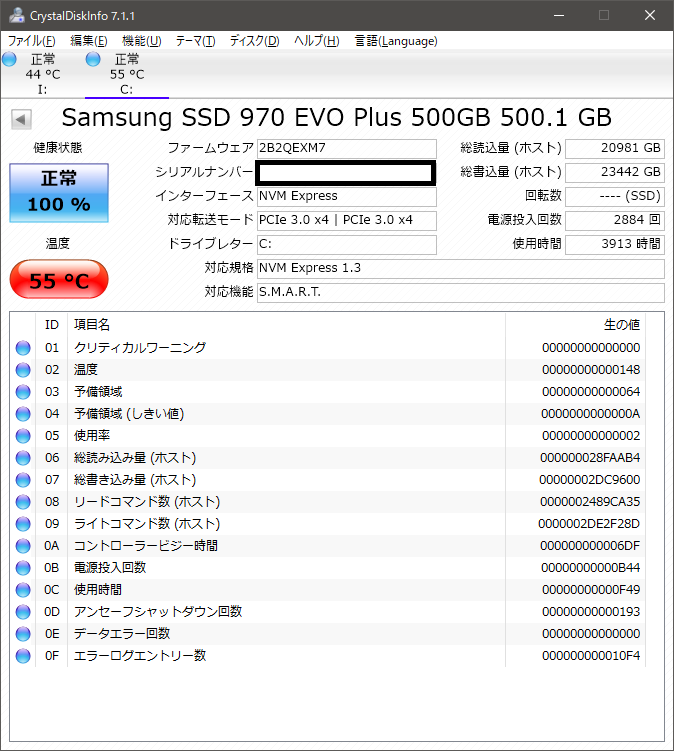Click status orb for クリティカルワーニング row
This screenshot has height=751, width=674.
pyautogui.click(x=23, y=348)
